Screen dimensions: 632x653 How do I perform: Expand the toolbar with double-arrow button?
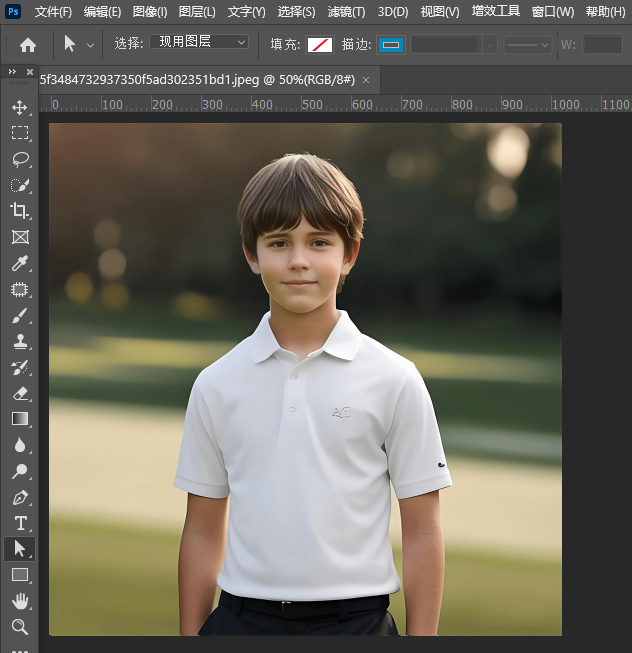(12, 72)
